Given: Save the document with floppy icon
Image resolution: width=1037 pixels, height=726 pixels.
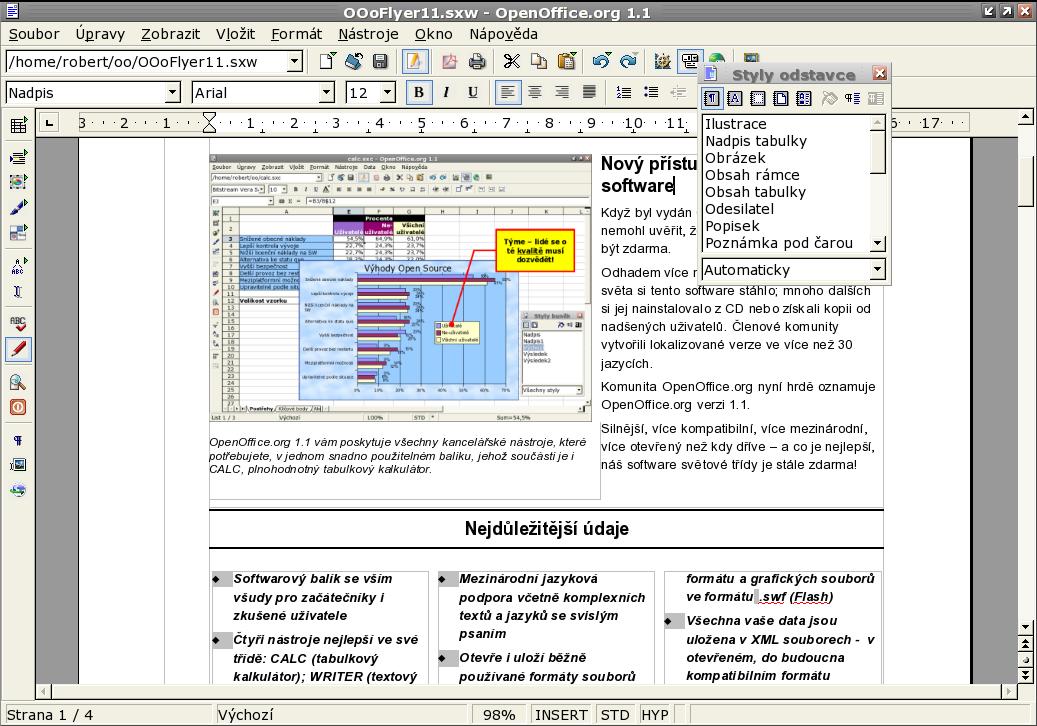Looking at the screenshot, I should pyautogui.click(x=380, y=61).
